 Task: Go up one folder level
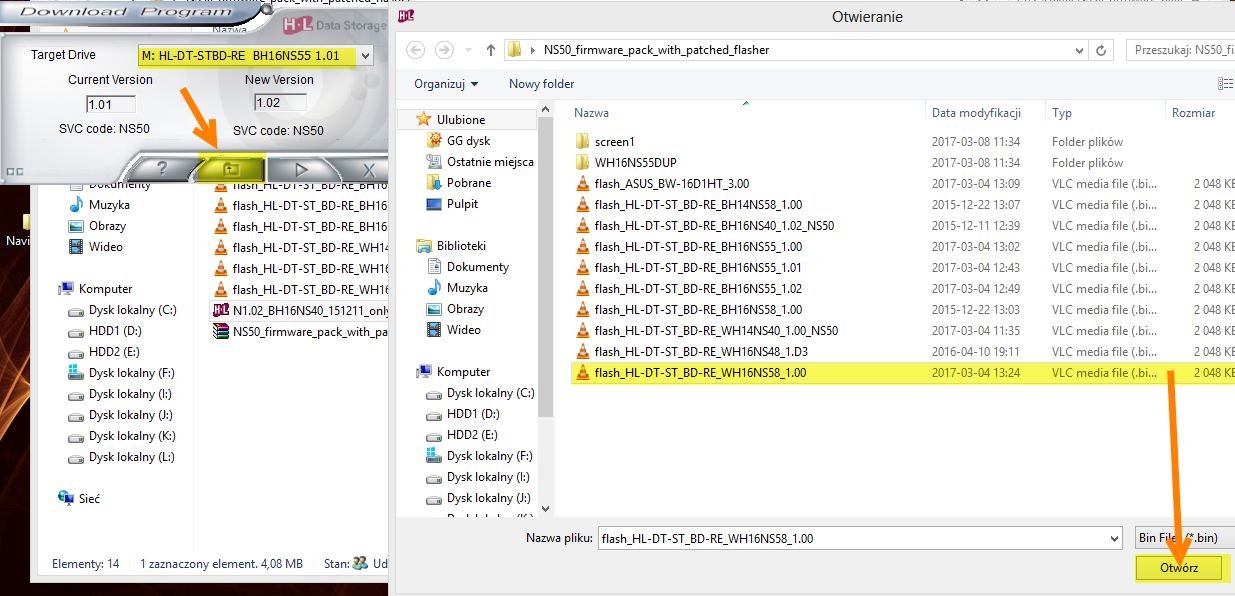(x=491, y=49)
